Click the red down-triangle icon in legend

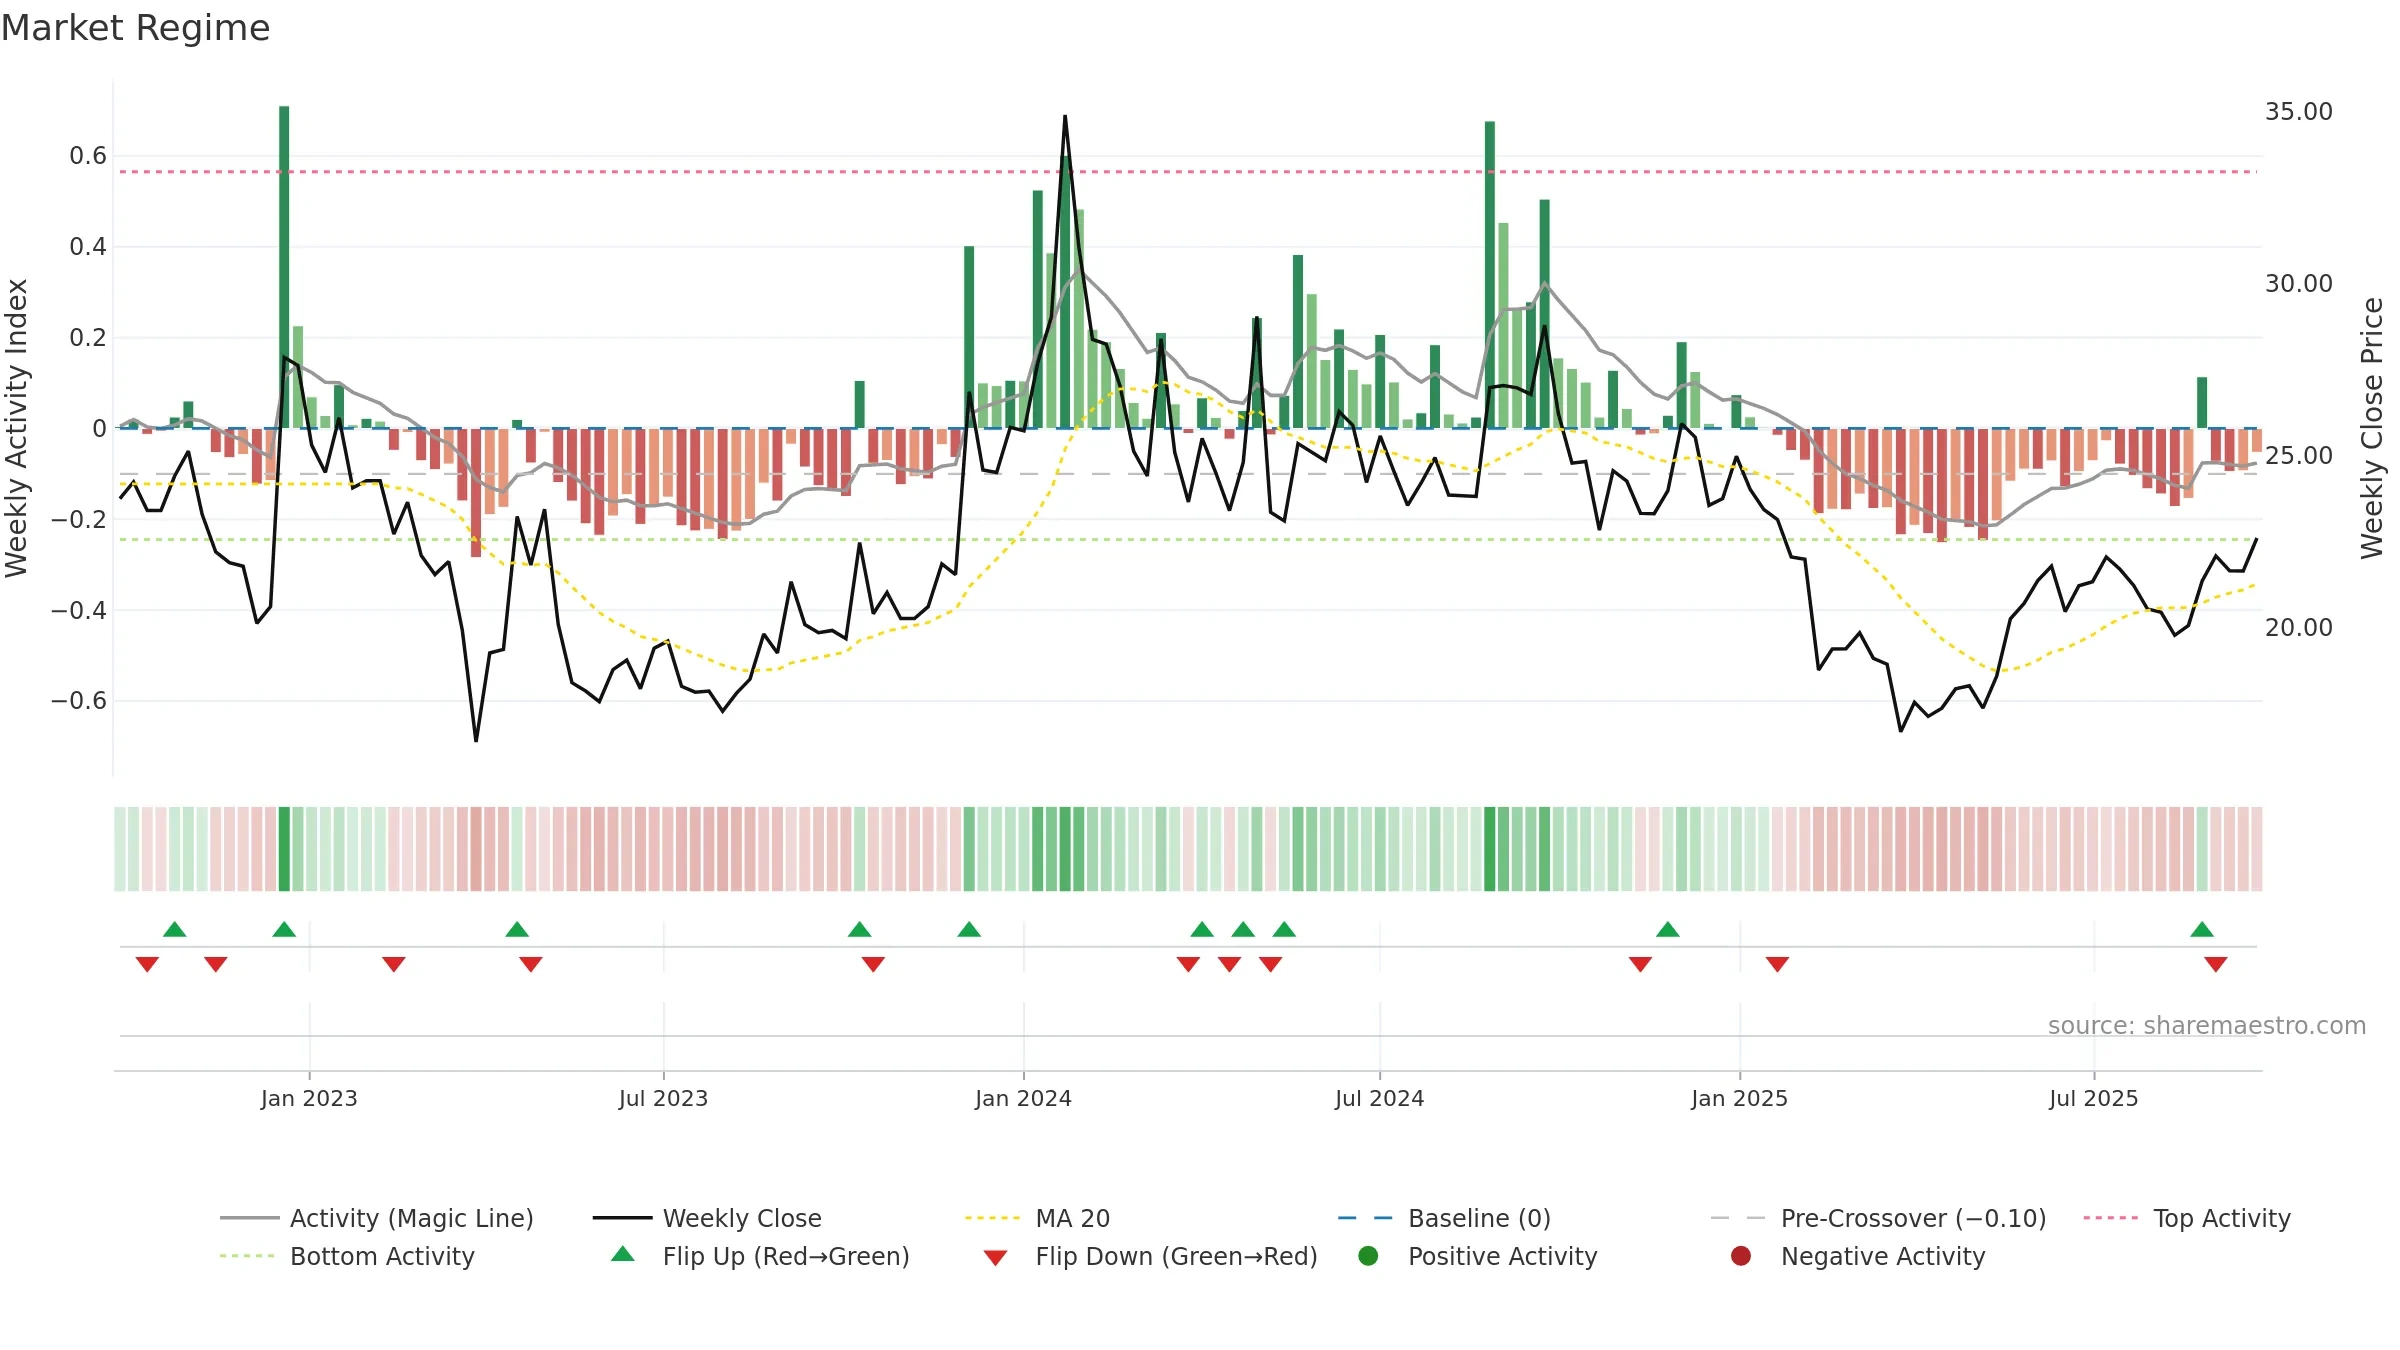pyautogui.click(x=995, y=1258)
